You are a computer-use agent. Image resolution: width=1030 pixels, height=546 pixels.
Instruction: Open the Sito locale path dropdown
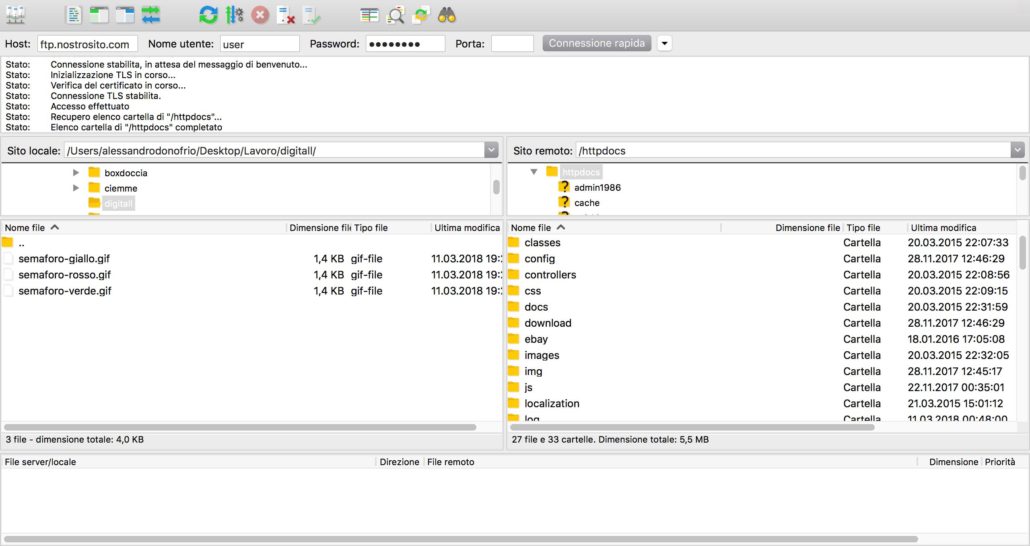click(x=491, y=150)
